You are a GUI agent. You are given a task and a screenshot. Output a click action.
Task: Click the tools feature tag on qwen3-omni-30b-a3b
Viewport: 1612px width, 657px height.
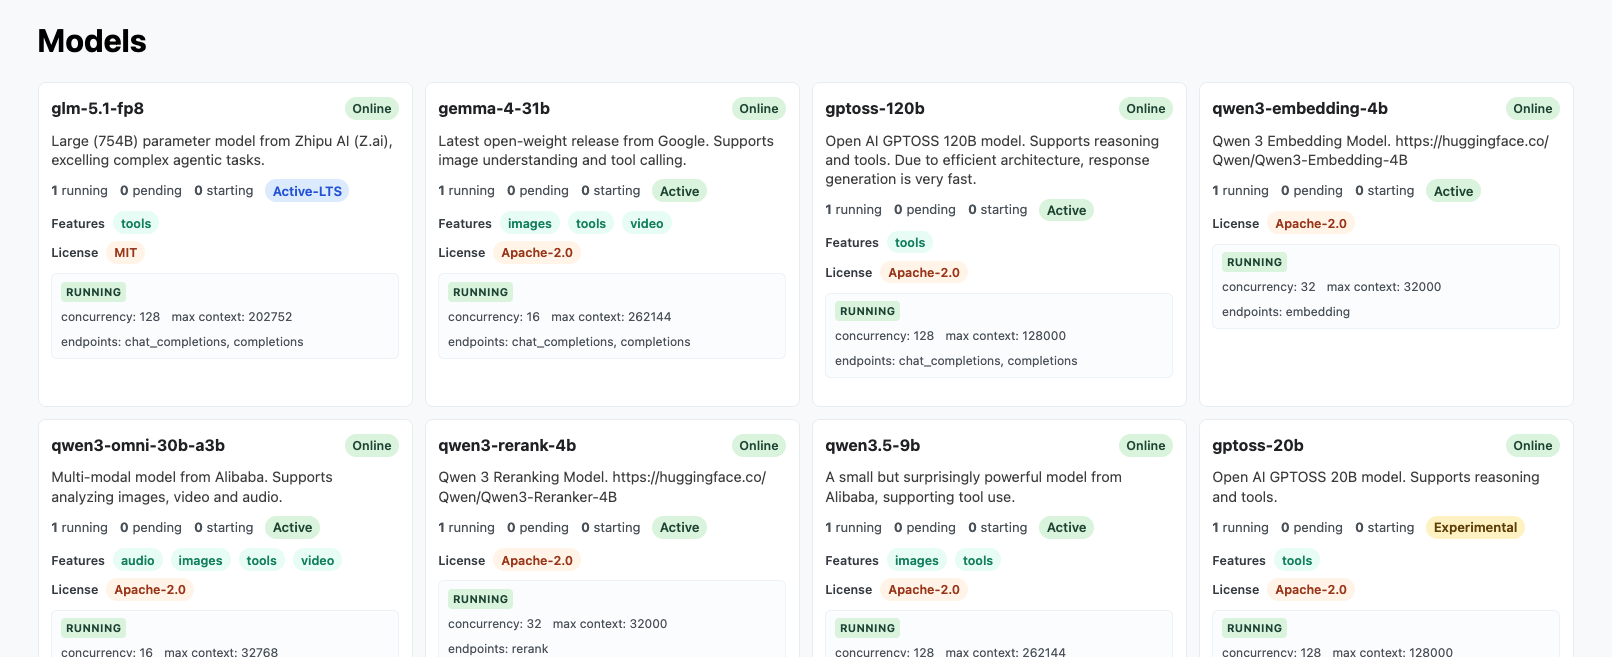click(x=262, y=560)
